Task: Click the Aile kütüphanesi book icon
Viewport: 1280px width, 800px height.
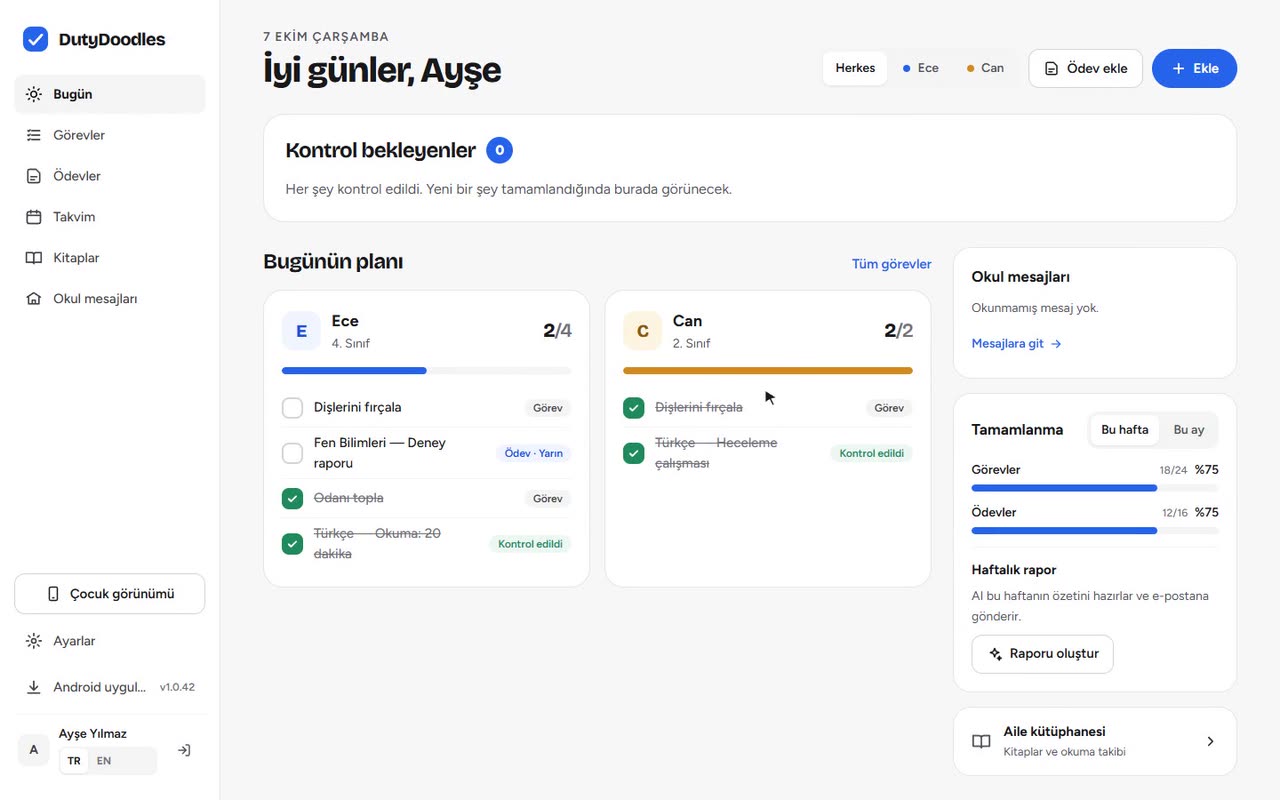Action: click(x=982, y=742)
